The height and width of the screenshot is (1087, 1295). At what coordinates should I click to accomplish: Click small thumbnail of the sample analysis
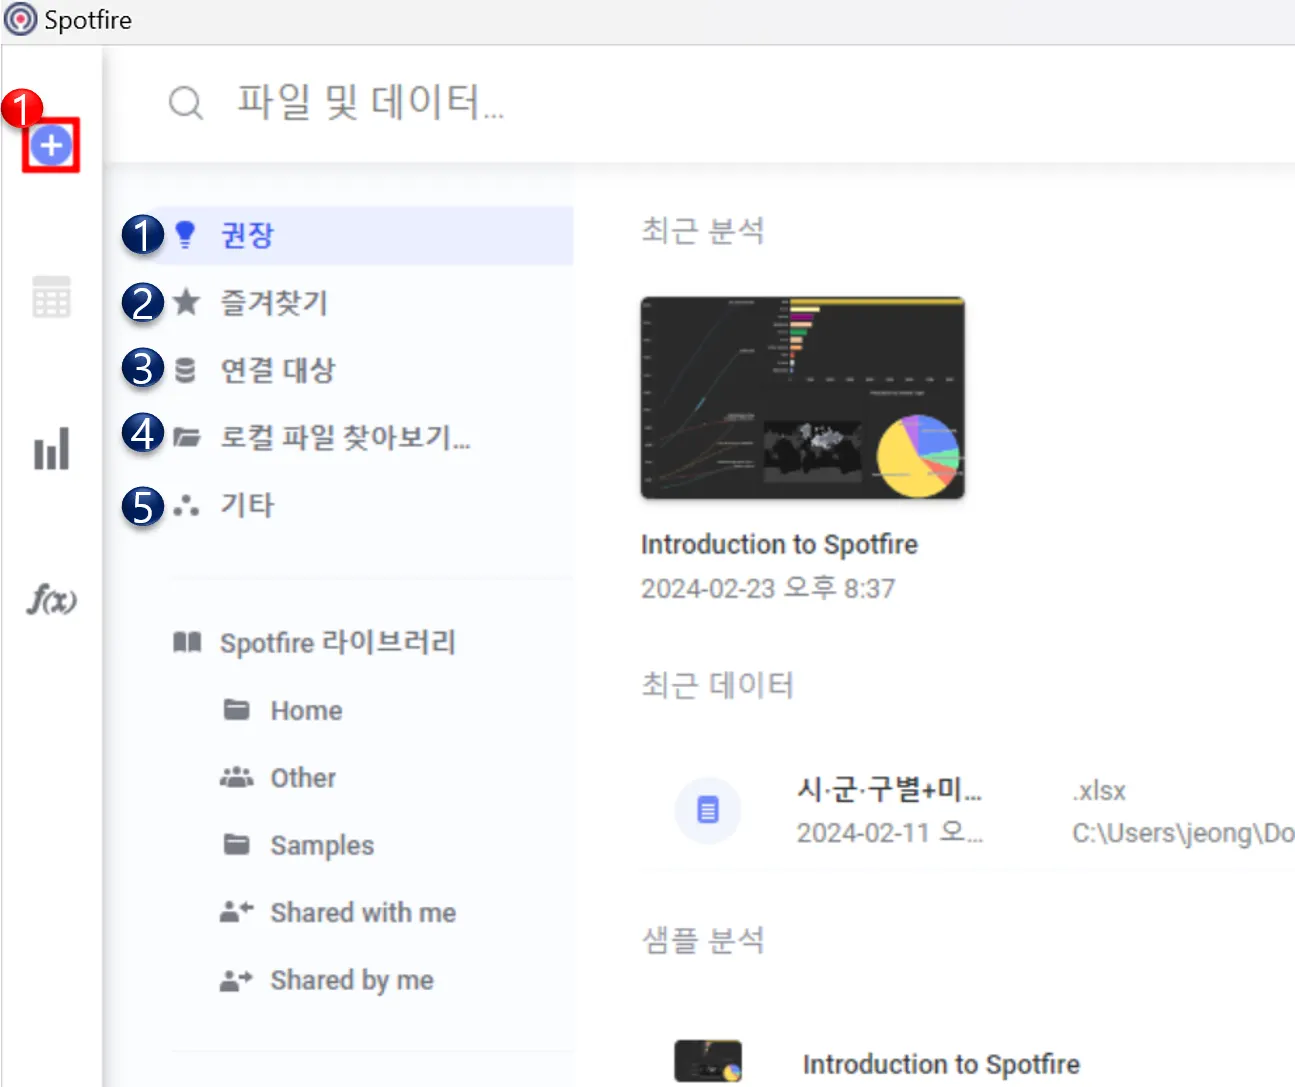708,1061
